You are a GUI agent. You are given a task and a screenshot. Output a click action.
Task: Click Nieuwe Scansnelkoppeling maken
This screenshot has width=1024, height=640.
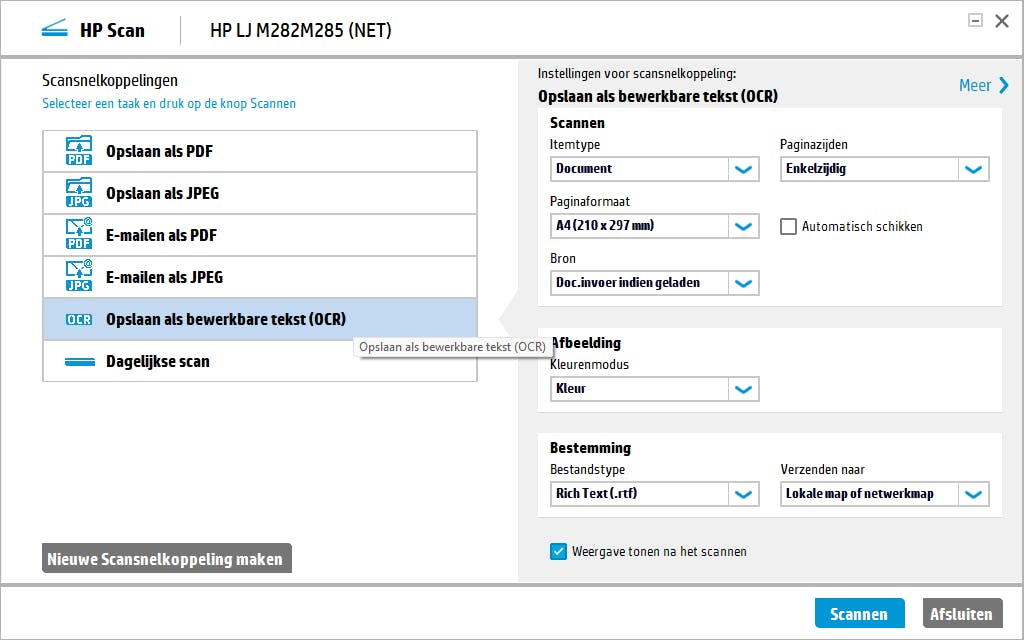[166, 559]
